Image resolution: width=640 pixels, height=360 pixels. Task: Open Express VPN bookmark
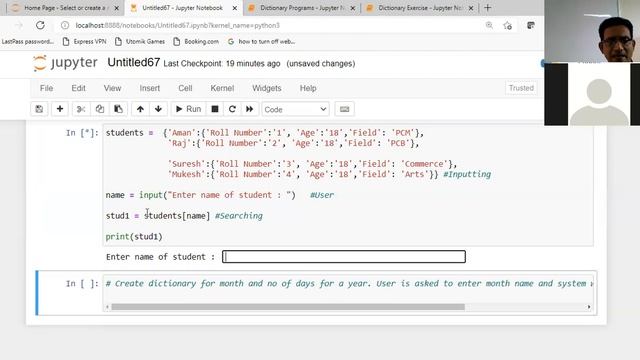(84, 42)
